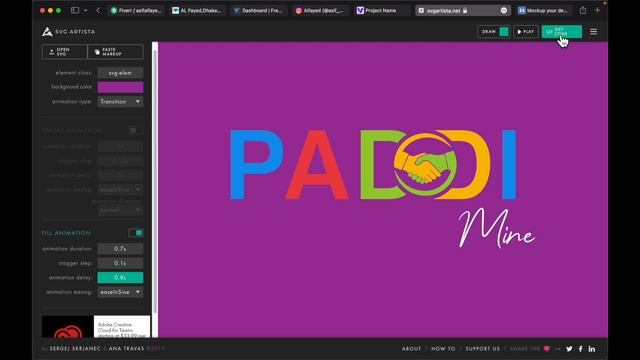The width and height of the screenshot is (640, 360).
Task: Open fill animation easing dropdown
Action: pyautogui.click(x=120, y=292)
